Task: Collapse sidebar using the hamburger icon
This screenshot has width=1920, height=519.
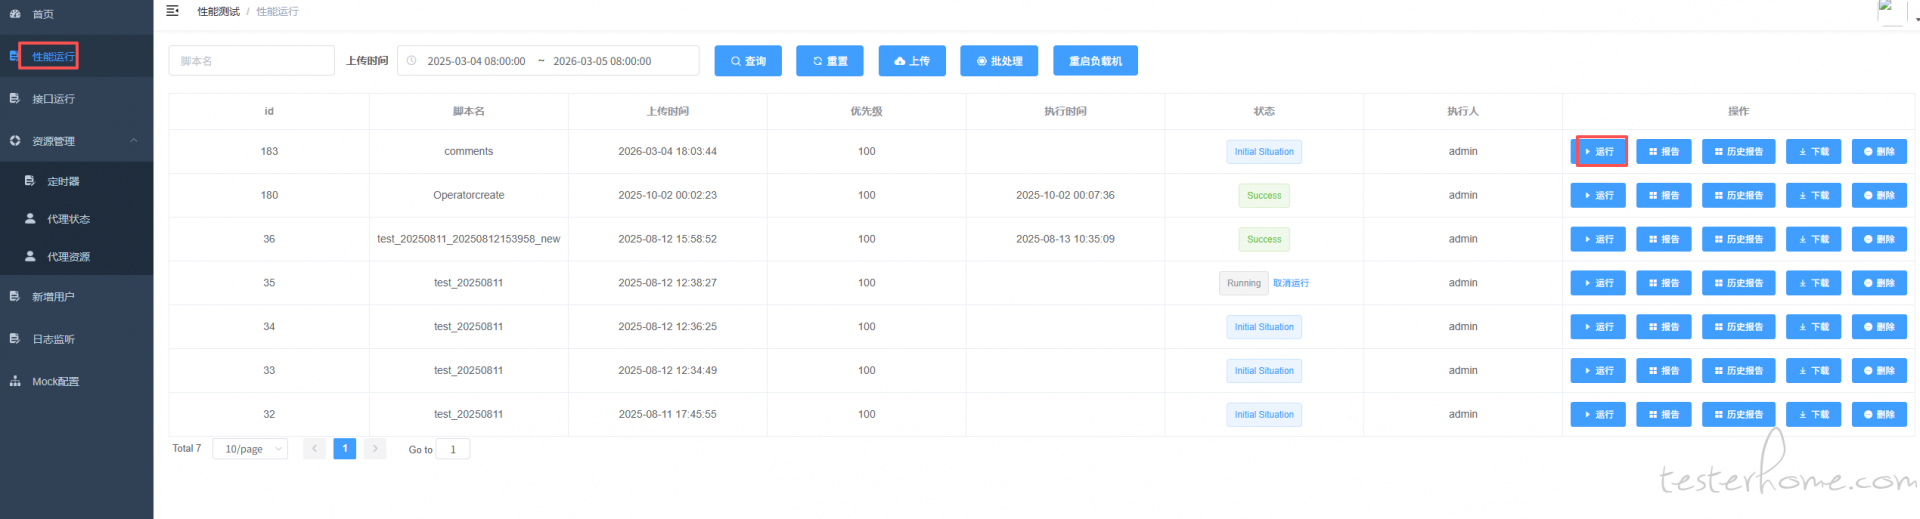Action: tap(172, 11)
